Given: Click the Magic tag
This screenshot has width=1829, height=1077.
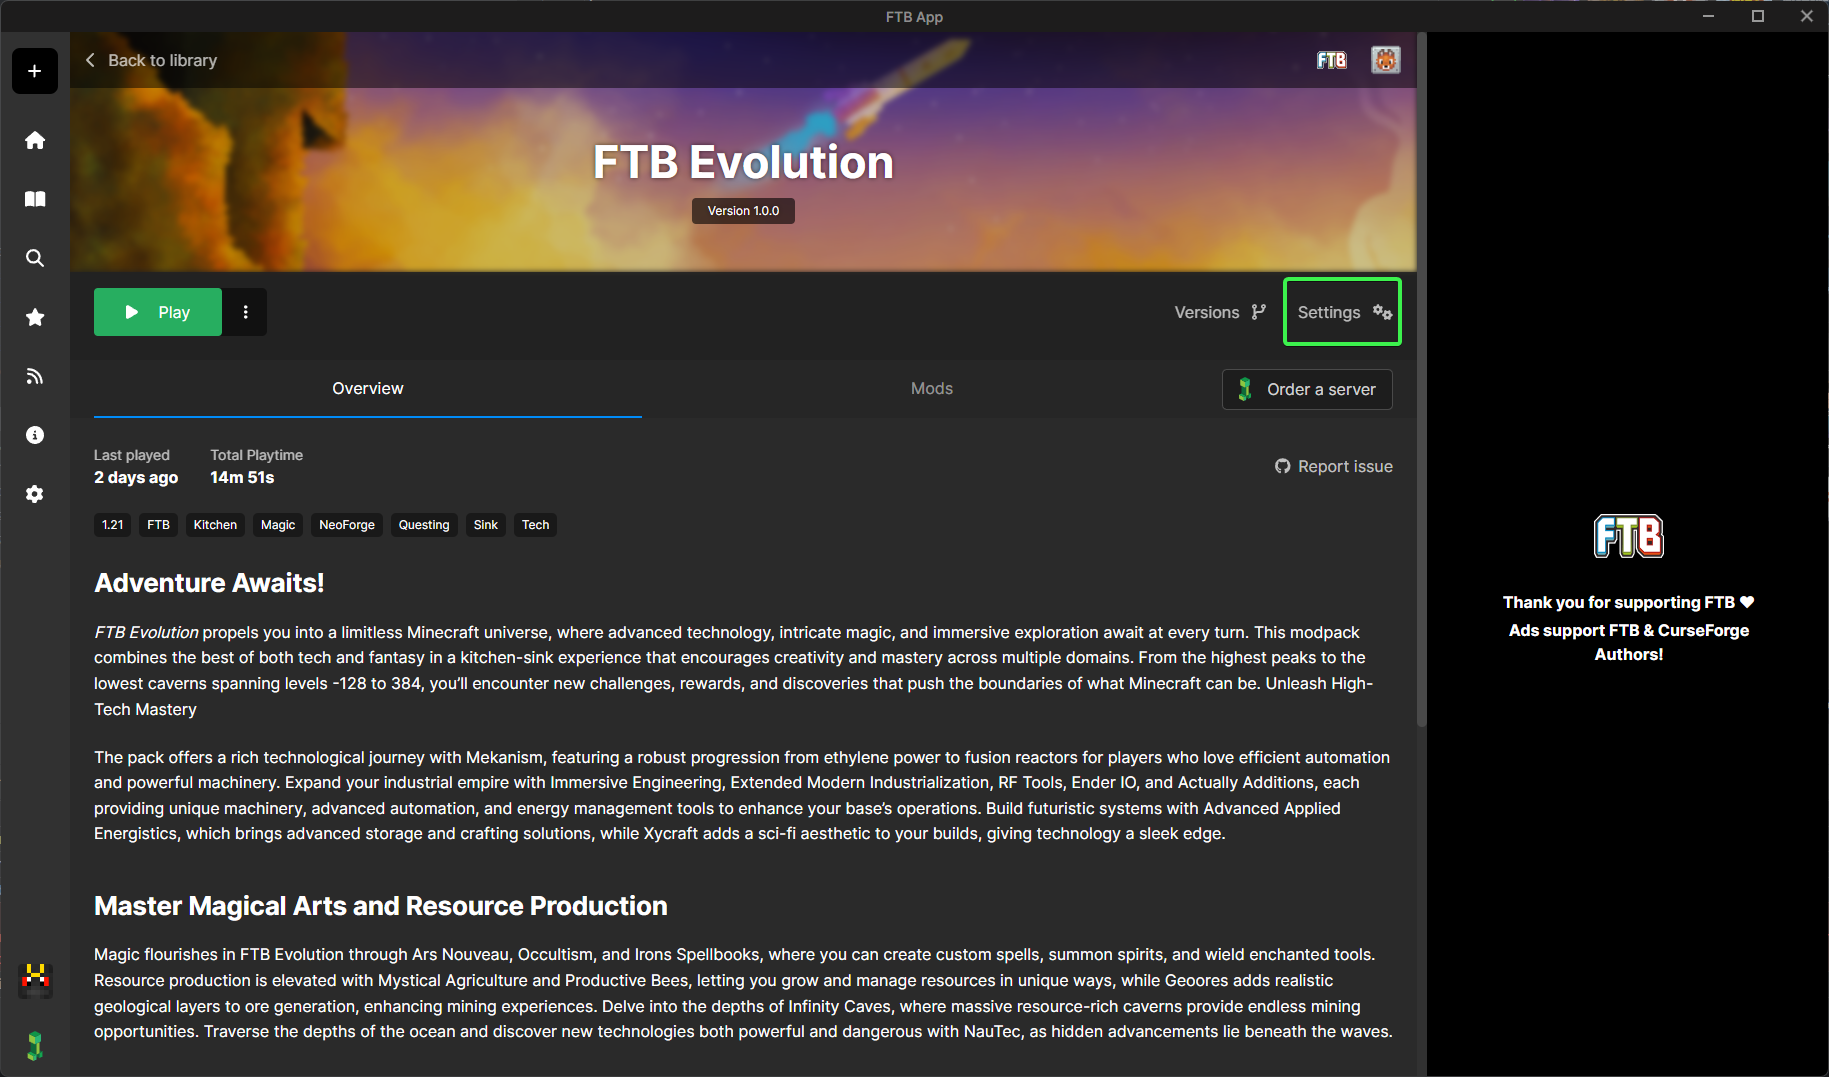Looking at the screenshot, I should (278, 525).
